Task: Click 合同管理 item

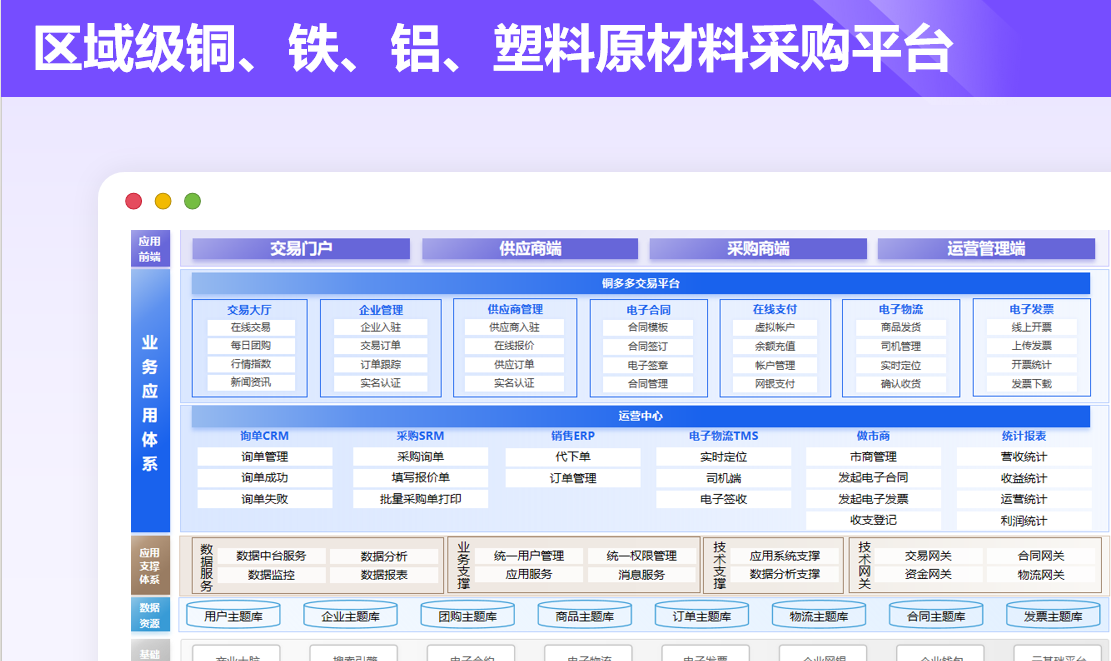Action: pyautogui.click(x=648, y=384)
